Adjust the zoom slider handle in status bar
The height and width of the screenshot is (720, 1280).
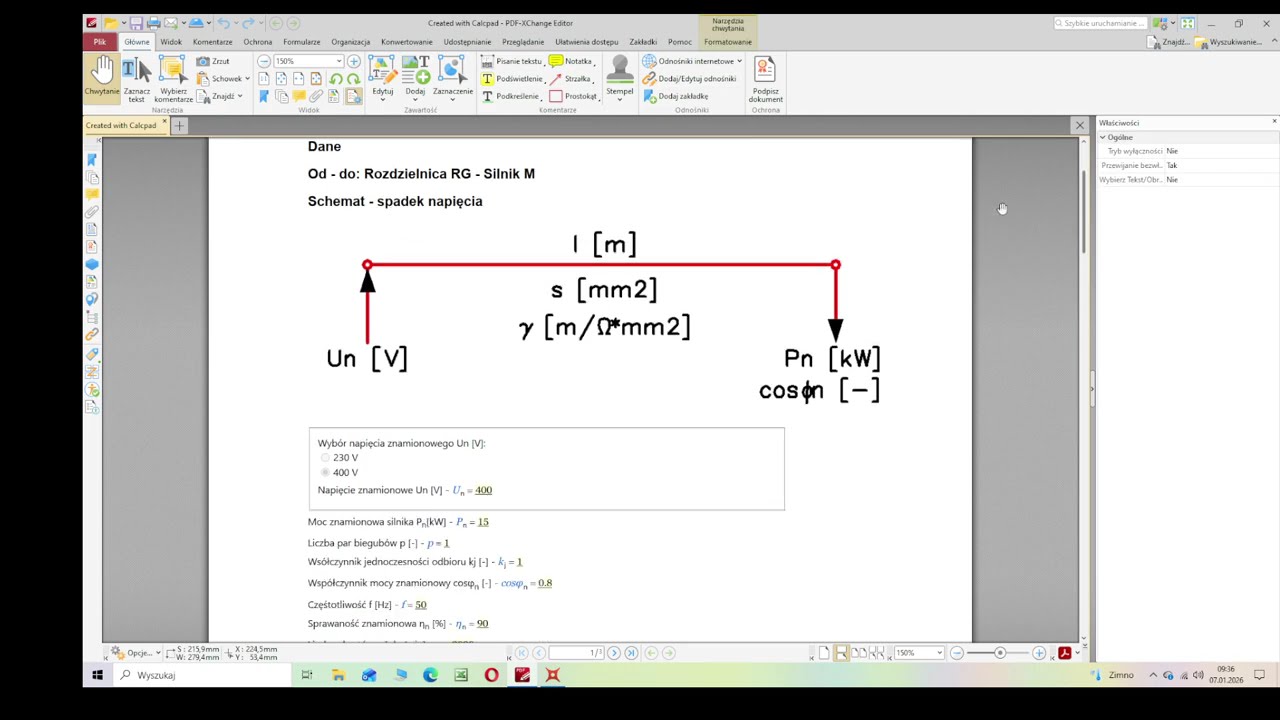[999, 653]
